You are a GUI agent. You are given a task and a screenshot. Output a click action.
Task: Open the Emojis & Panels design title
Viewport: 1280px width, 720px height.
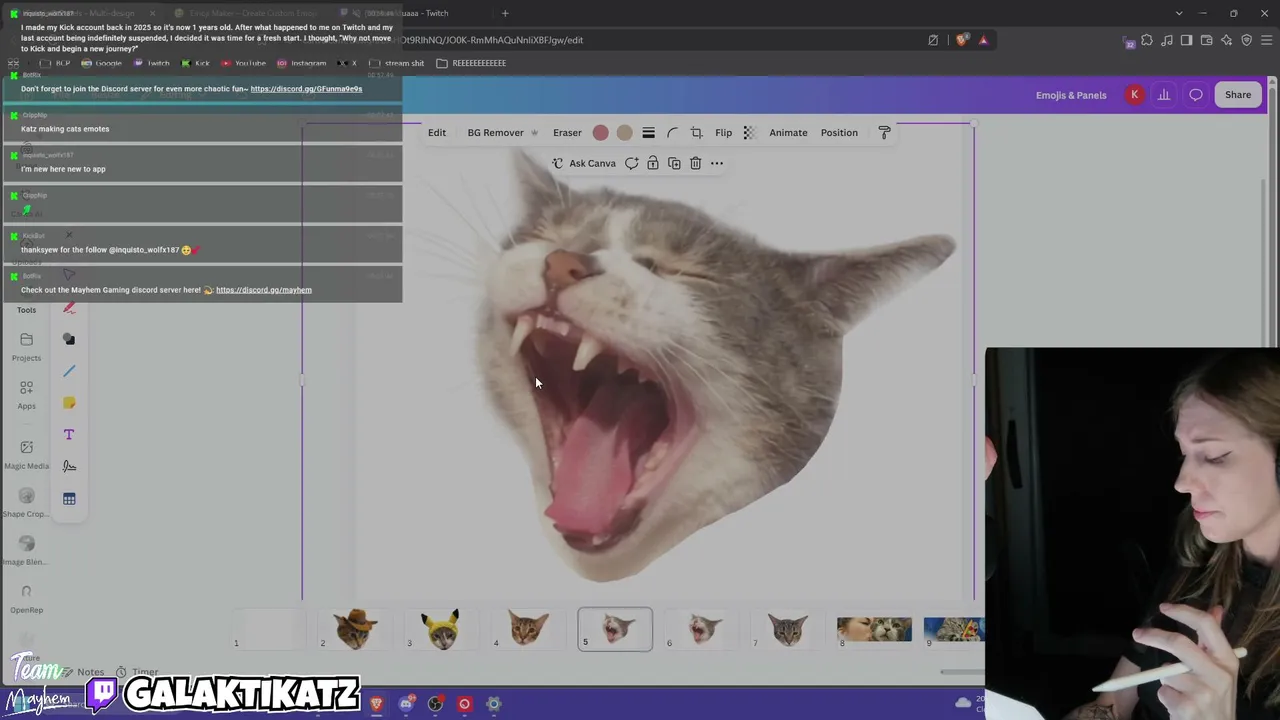coord(1071,95)
